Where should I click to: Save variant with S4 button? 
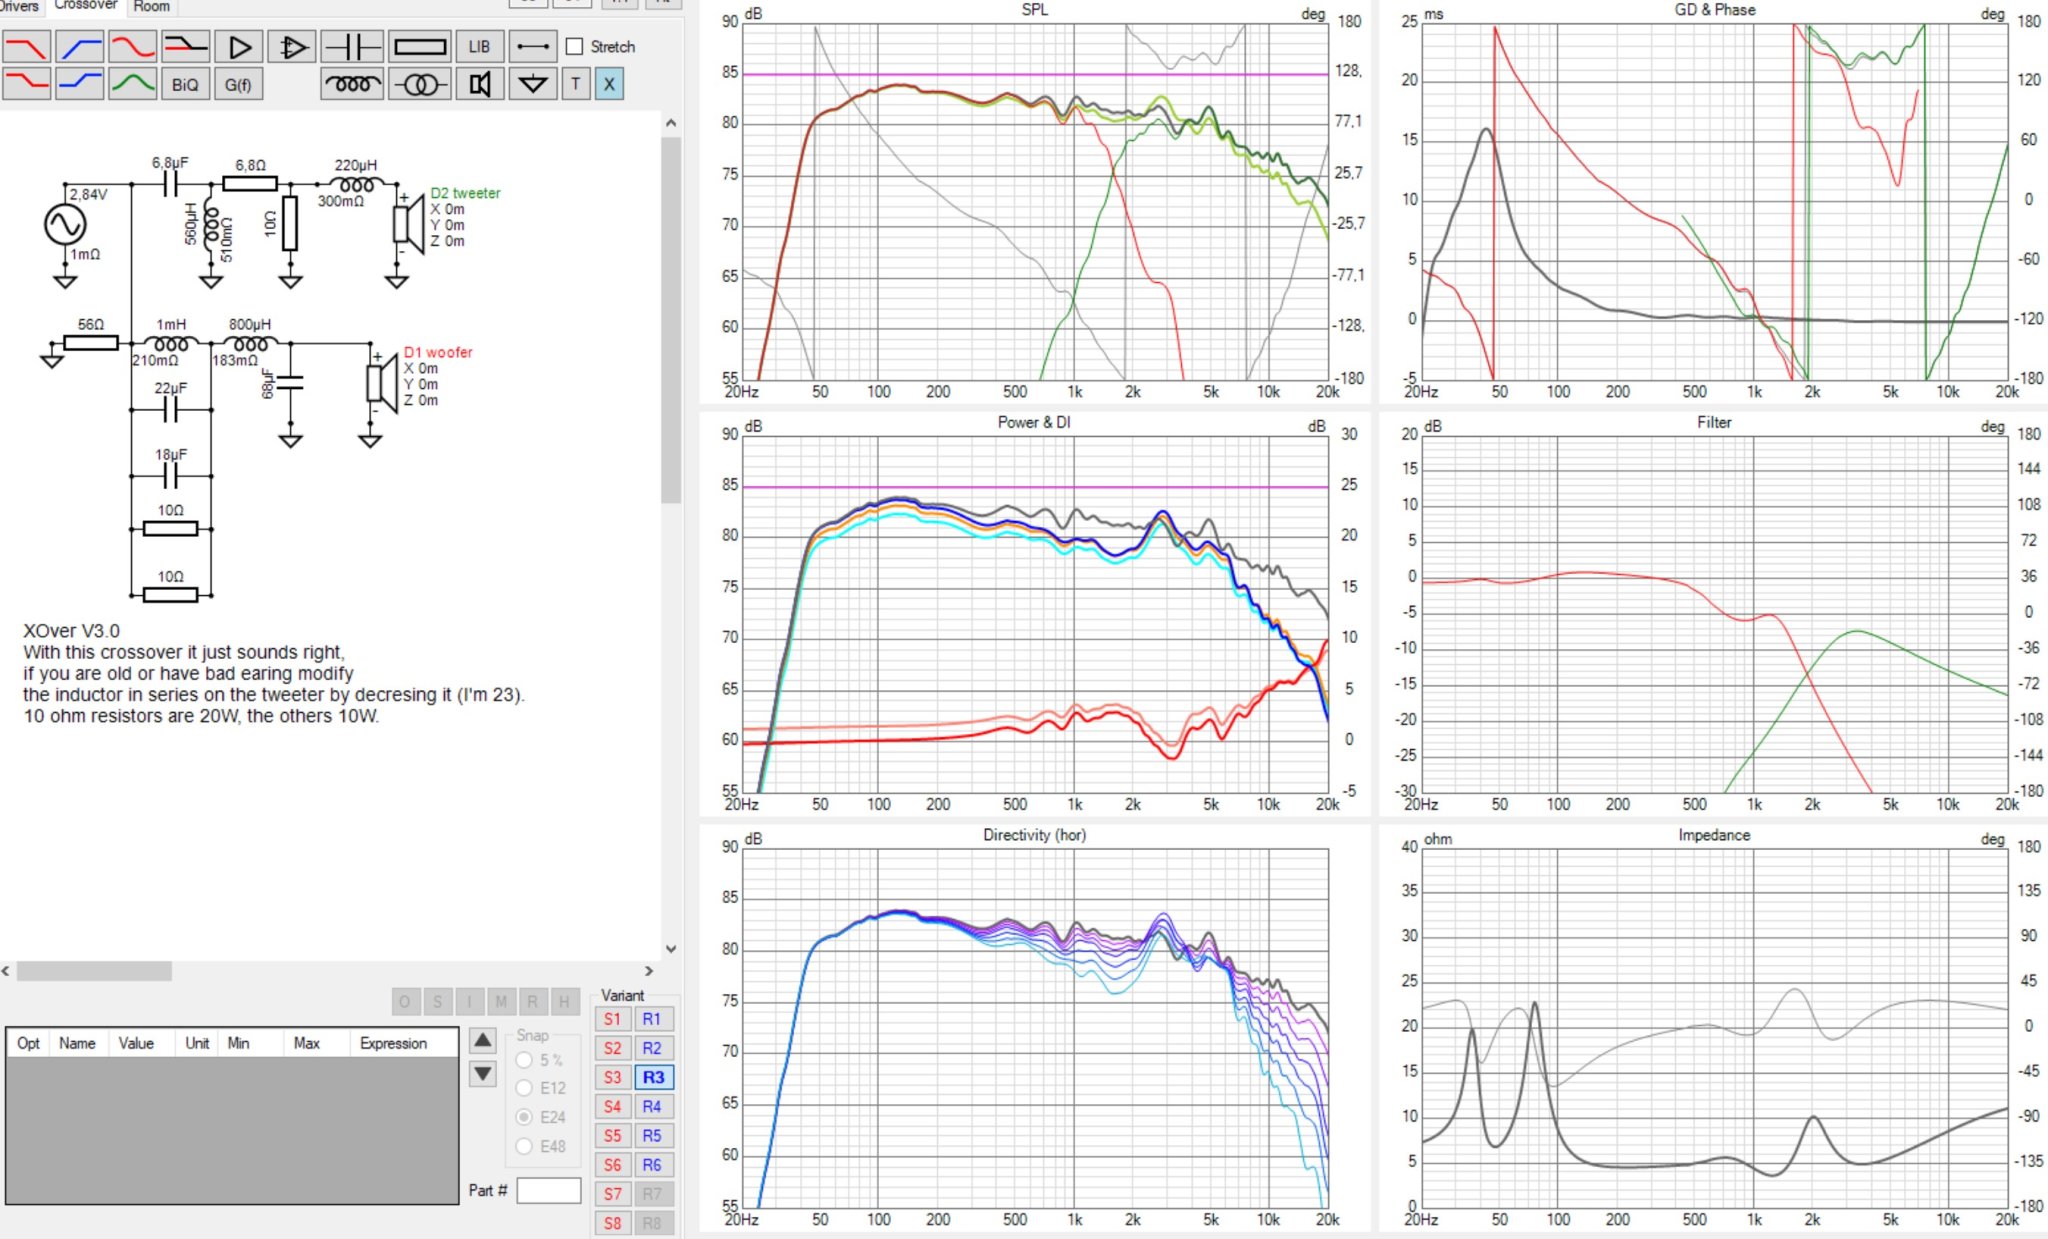pos(613,1106)
